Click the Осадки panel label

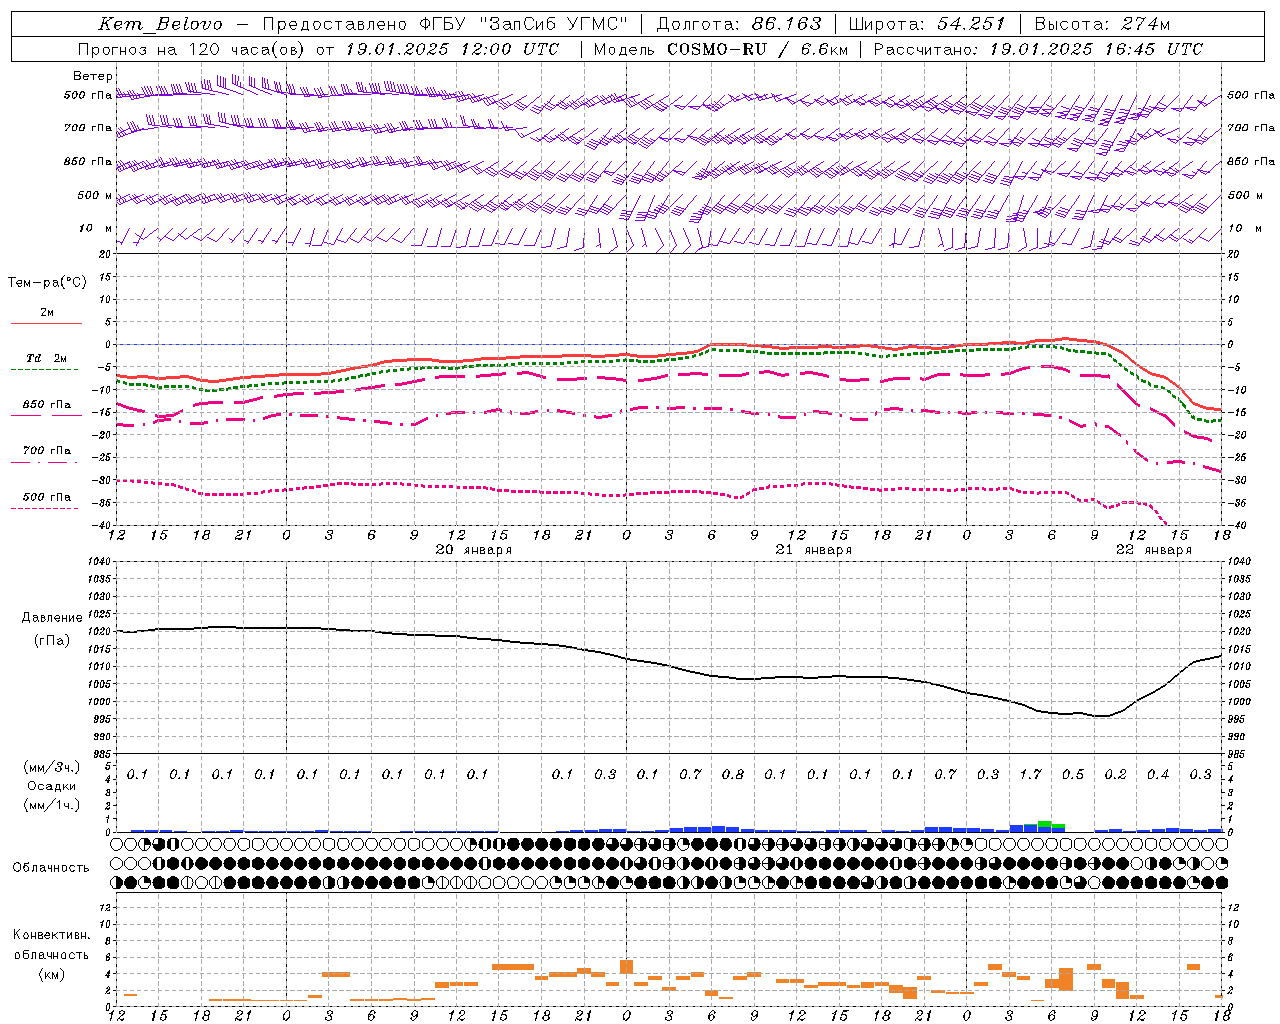[51, 786]
